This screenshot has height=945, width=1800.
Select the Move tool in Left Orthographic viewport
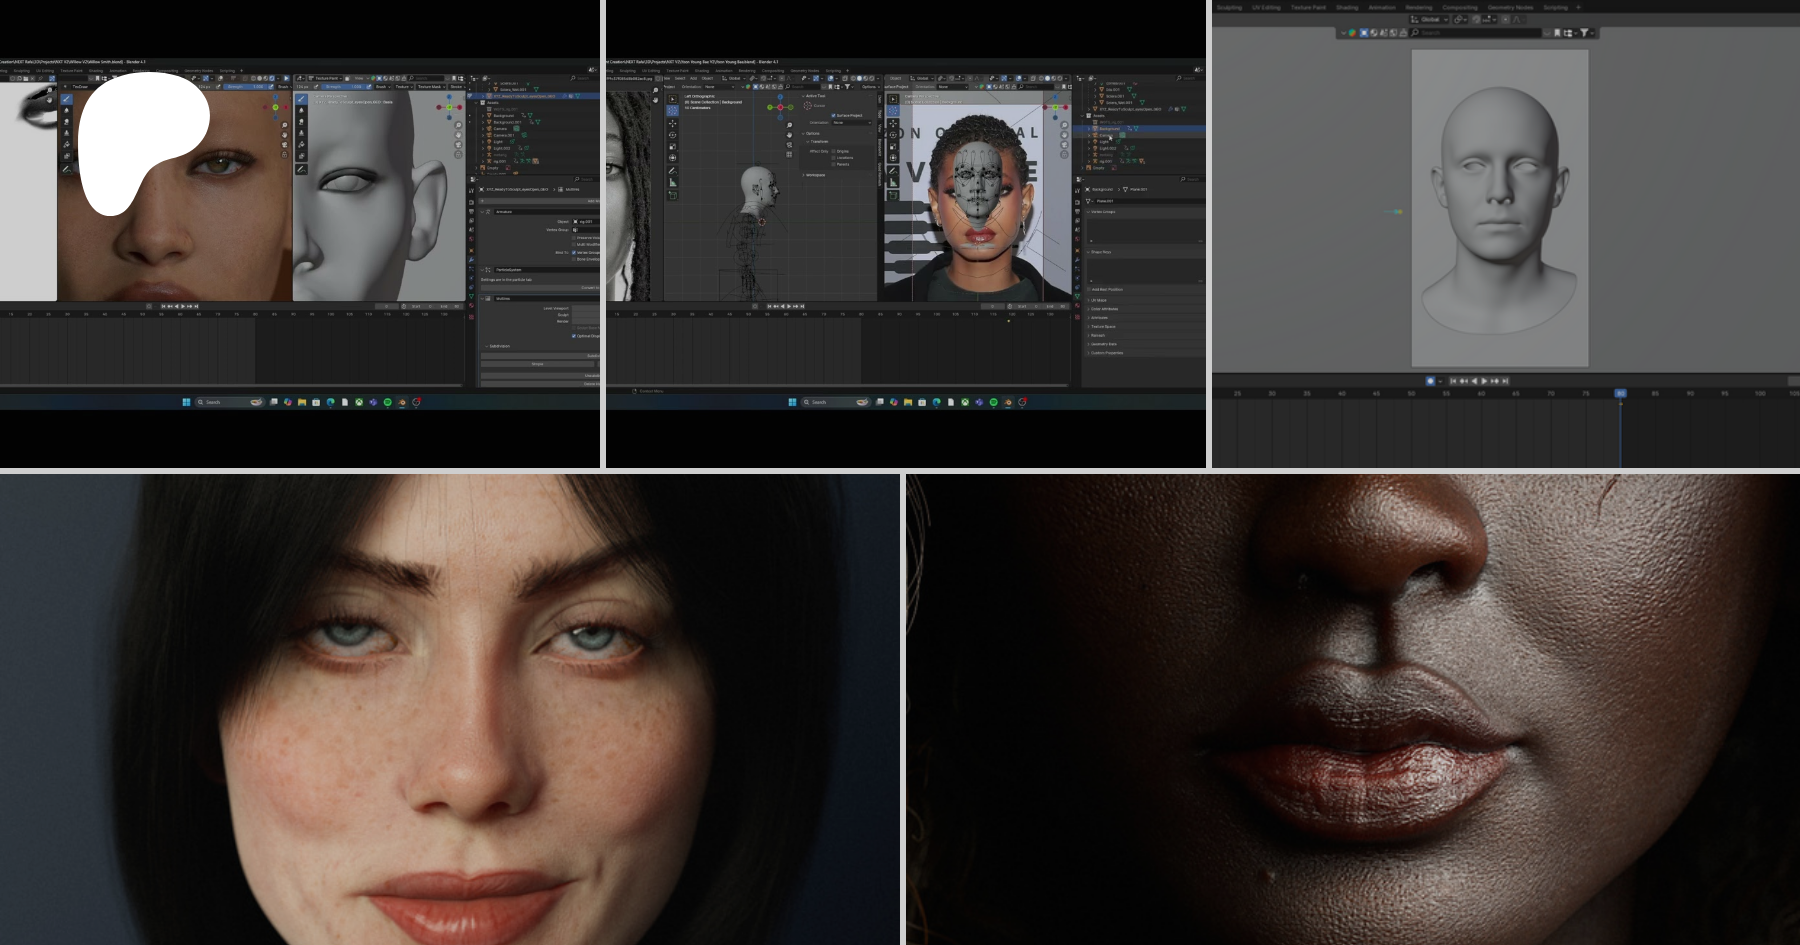672,124
